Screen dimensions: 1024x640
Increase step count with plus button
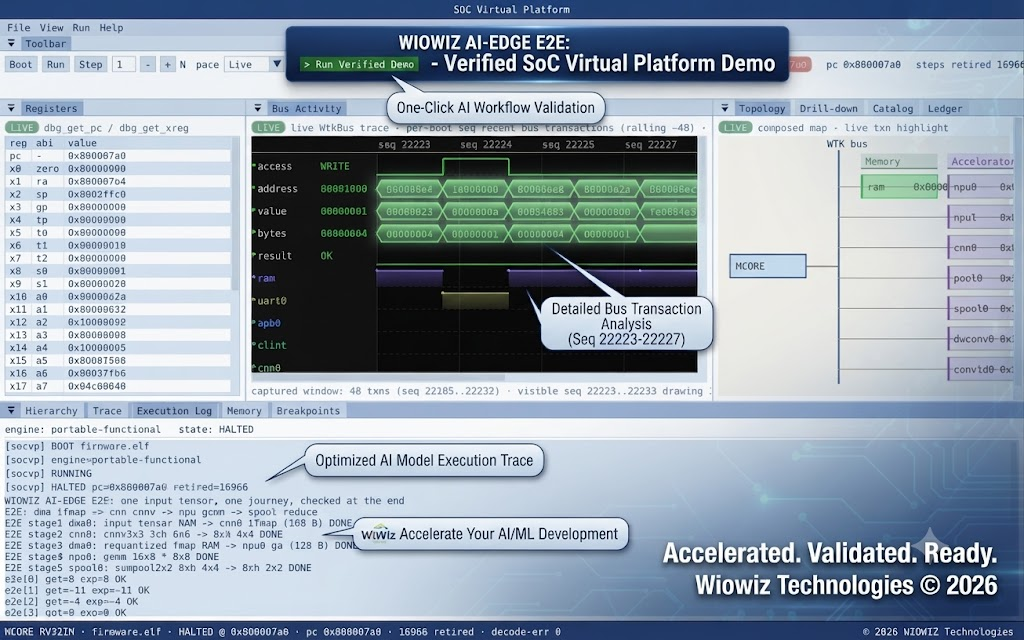point(167,64)
